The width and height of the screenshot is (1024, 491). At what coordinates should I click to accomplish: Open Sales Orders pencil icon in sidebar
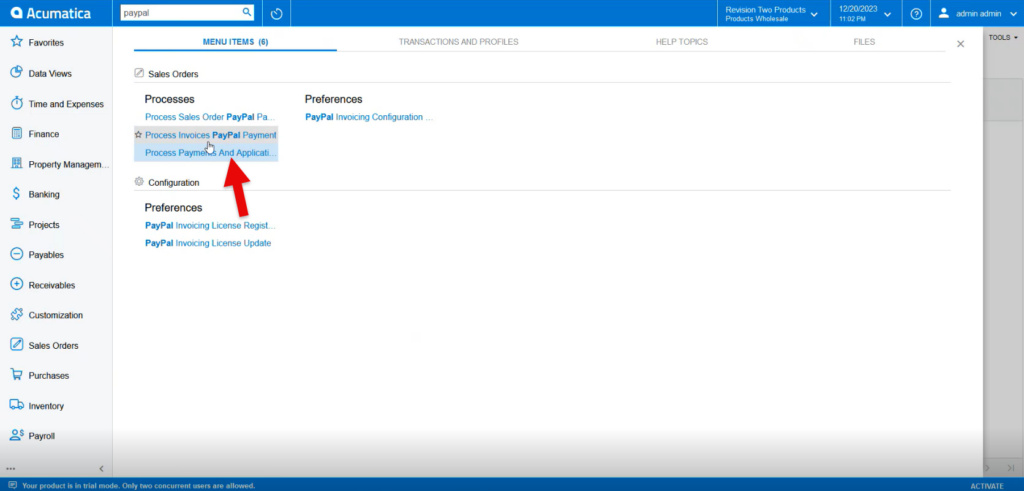click(x=17, y=345)
